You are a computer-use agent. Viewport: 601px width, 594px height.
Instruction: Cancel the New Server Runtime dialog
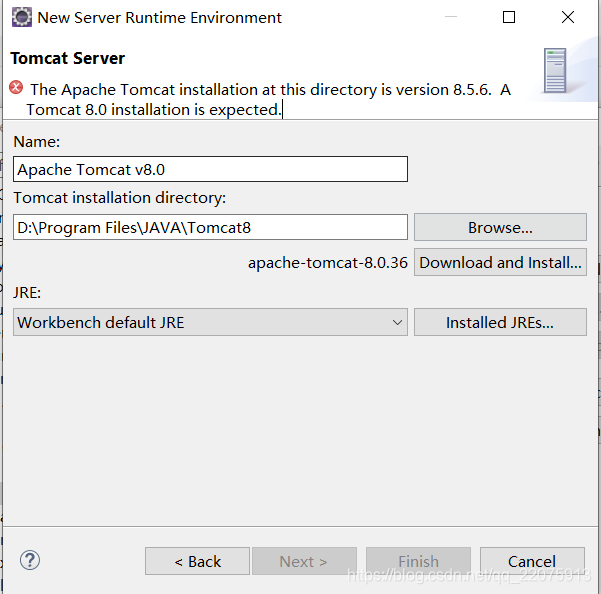(532, 561)
